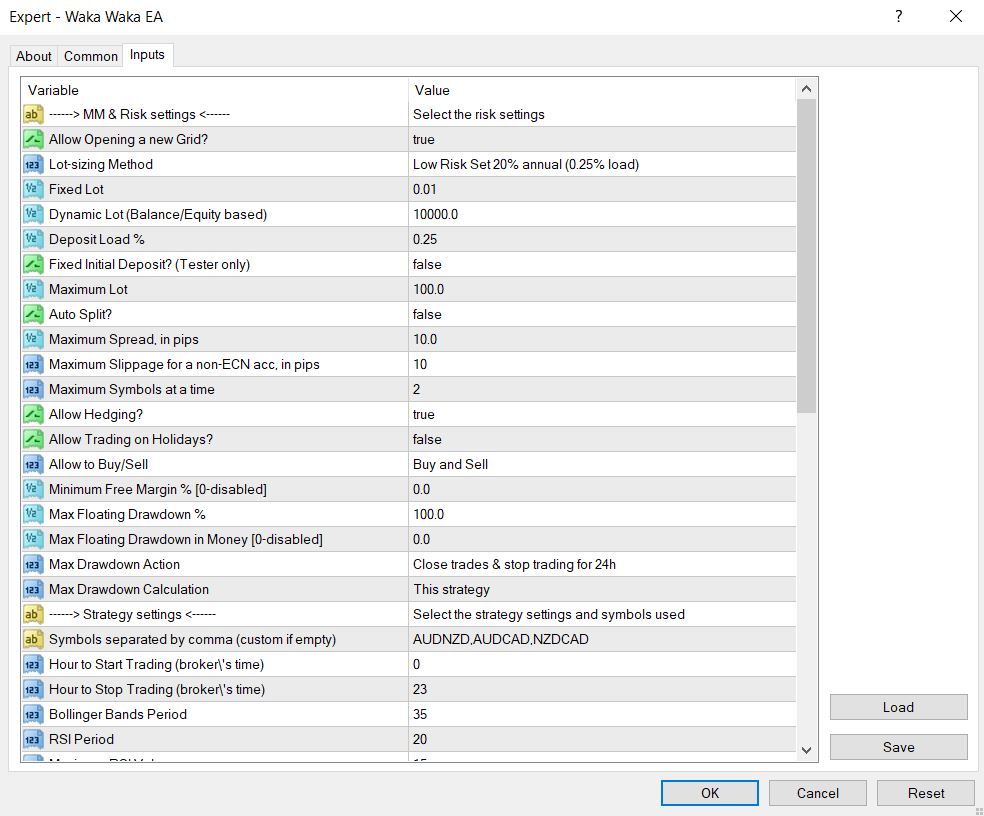Click the scrollbar down arrow in inputs list
Image resolution: width=984 pixels, height=816 pixels.
click(x=807, y=749)
